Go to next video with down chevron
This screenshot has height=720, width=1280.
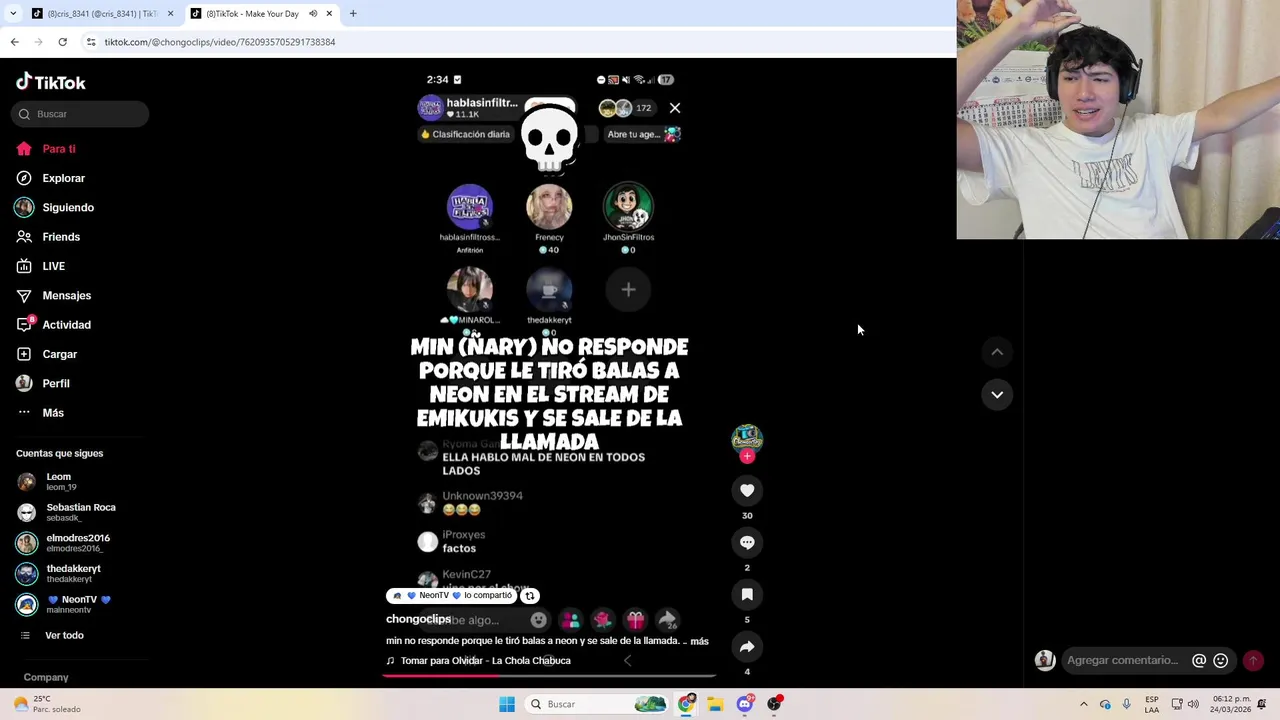[997, 394]
